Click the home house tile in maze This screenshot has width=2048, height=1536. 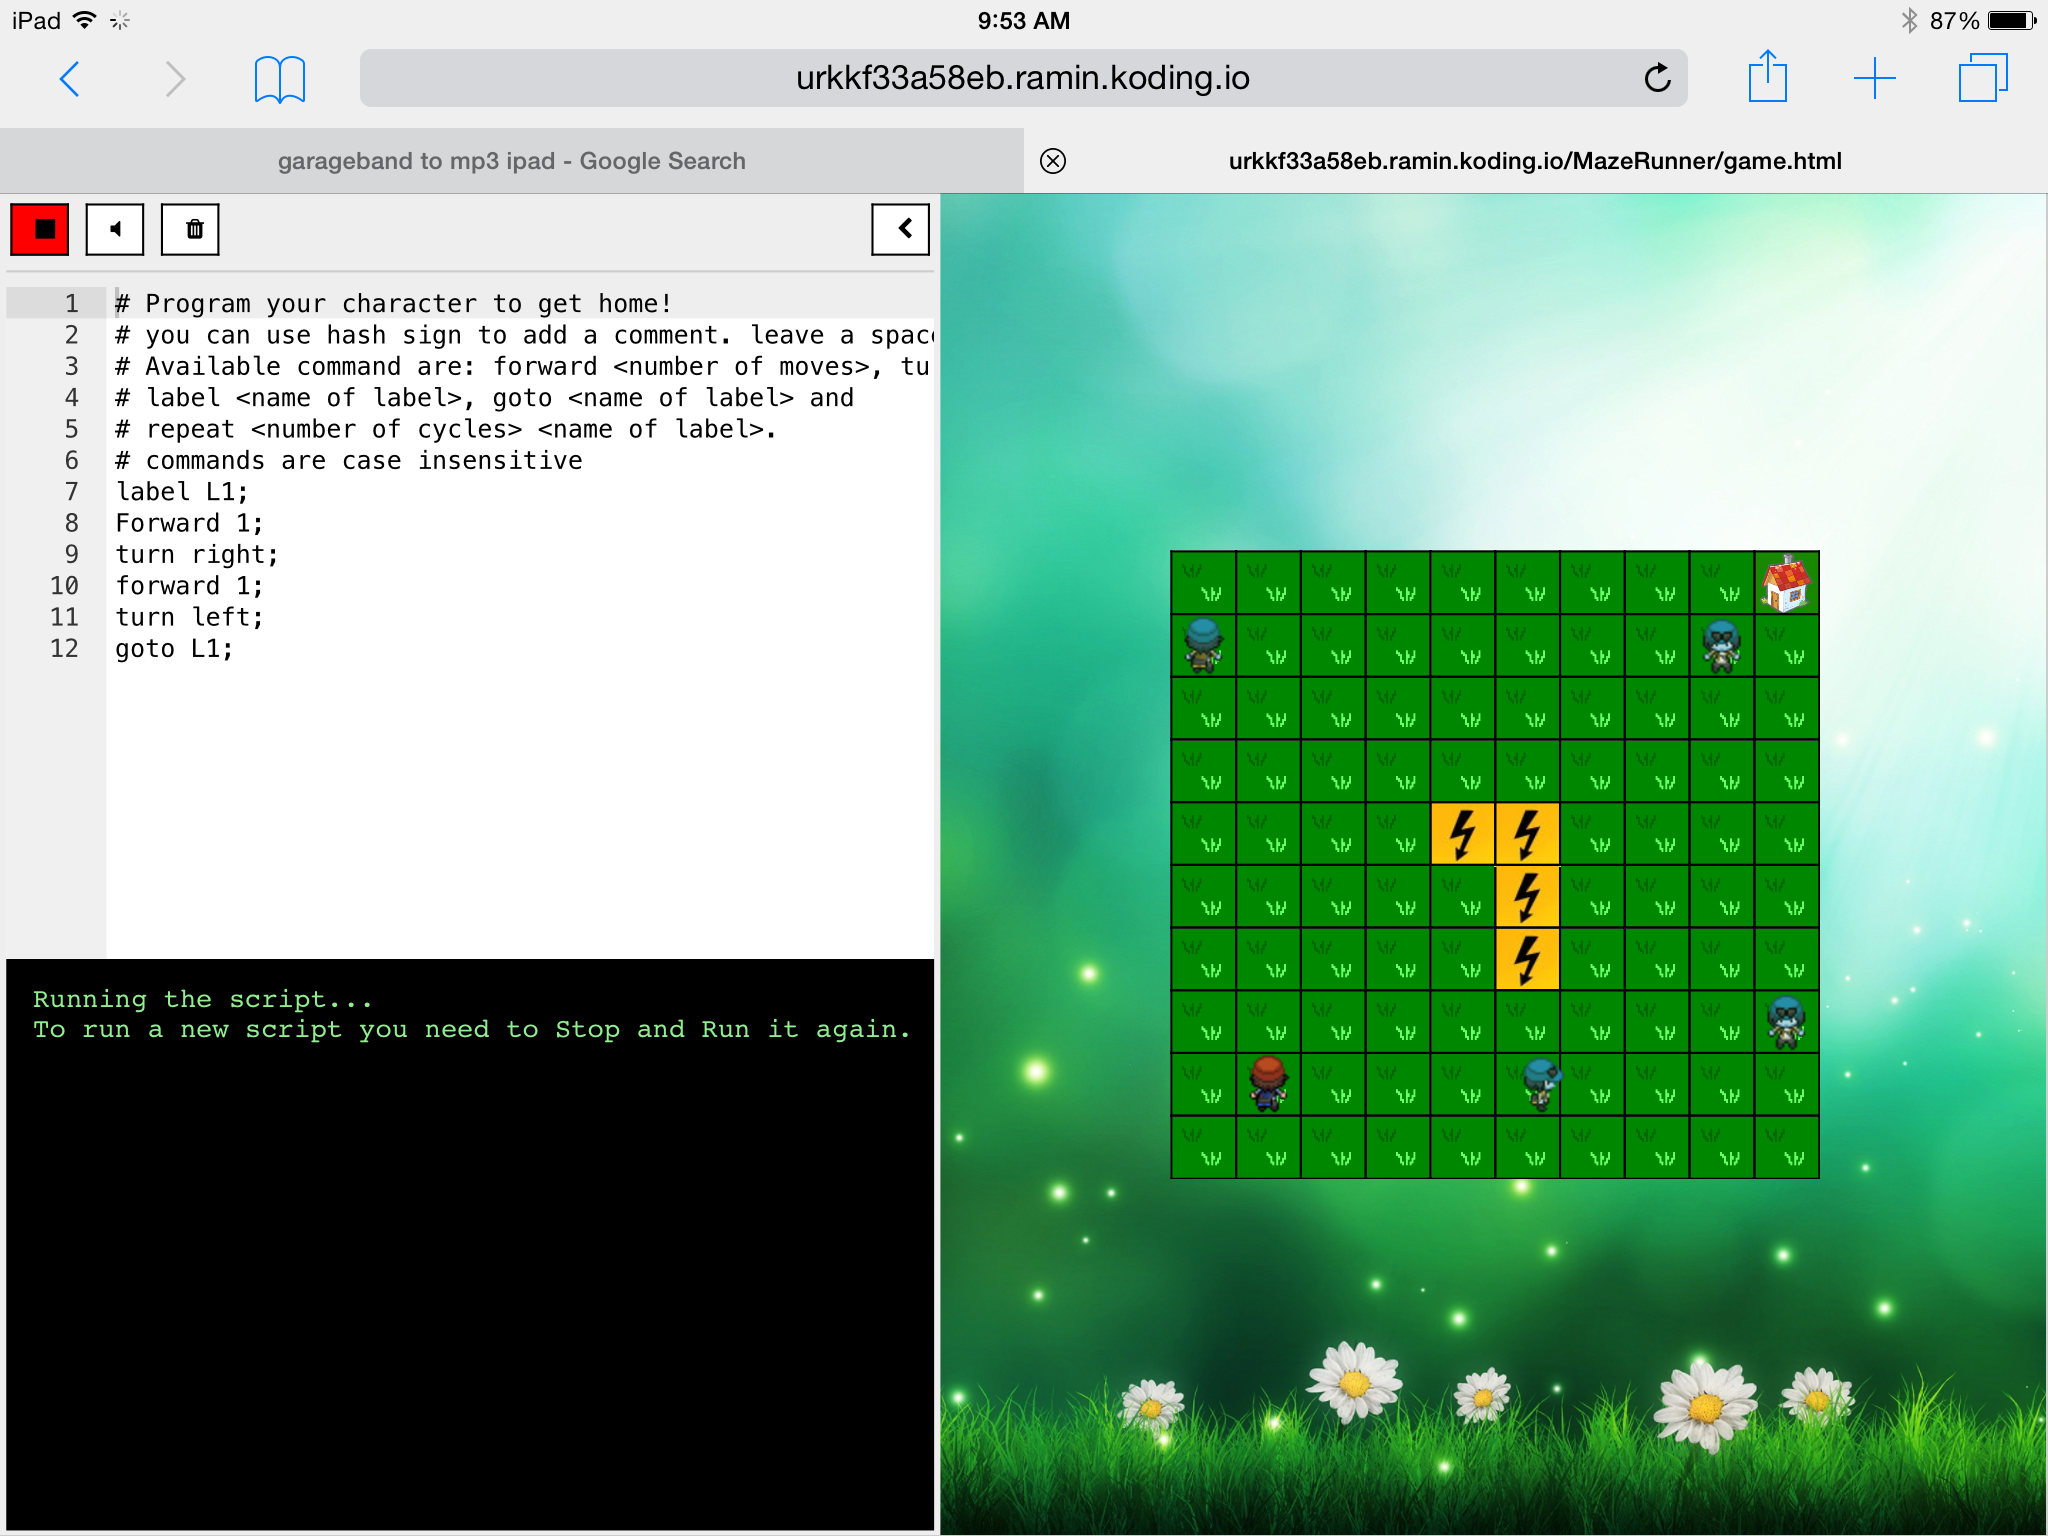(1786, 583)
